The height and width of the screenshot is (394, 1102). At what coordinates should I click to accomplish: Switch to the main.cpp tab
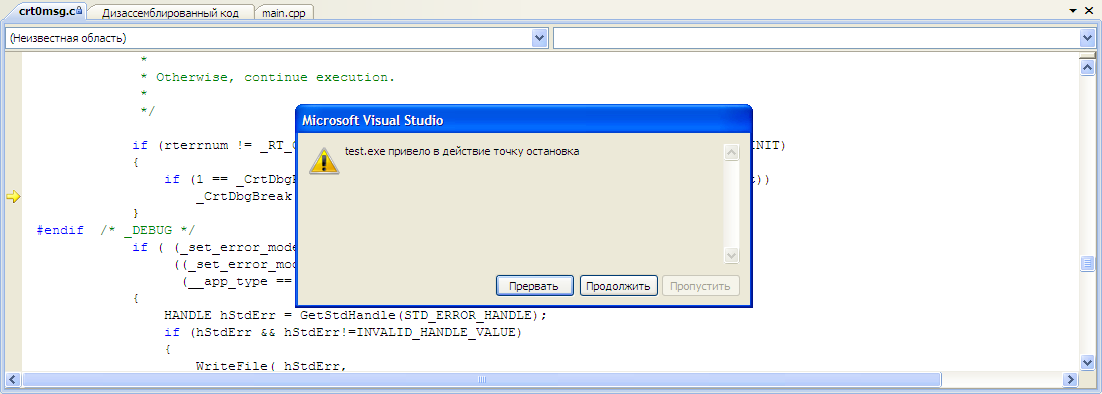coord(283,13)
